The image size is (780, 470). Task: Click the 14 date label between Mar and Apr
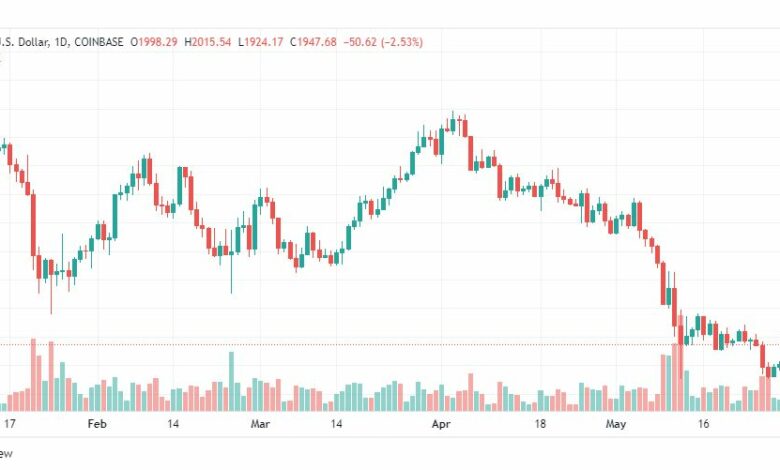(x=337, y=424)
